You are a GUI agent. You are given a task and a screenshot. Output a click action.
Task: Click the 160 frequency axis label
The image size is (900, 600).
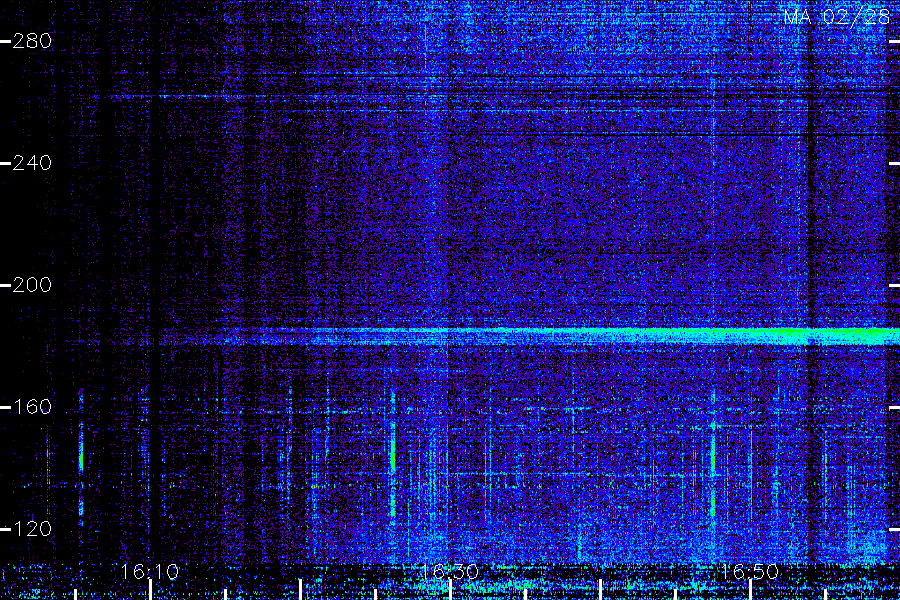point(32,407)
